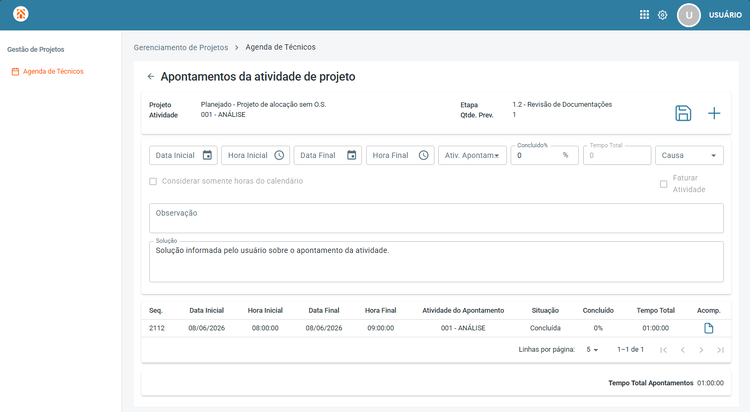
Task: Open Acomp. document icon for row 2112
Action: coord(708,328)
